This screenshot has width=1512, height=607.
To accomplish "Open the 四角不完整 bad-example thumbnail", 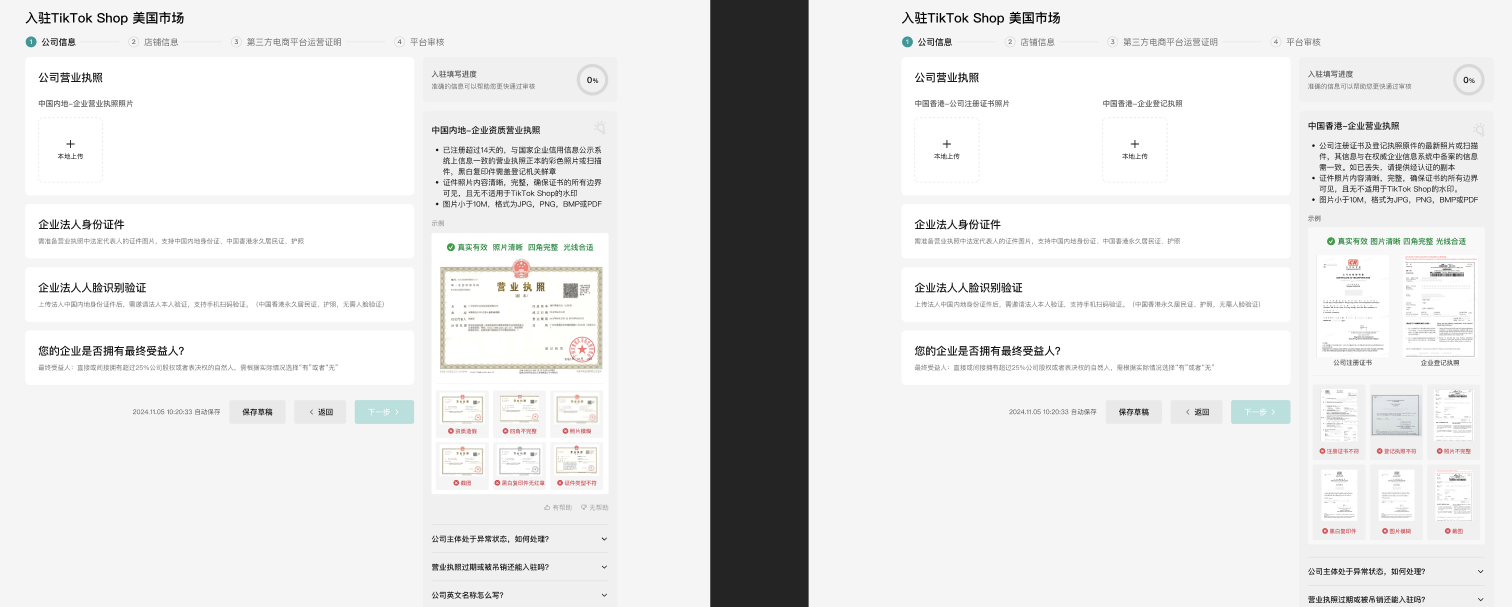I will tap(520, 414).
